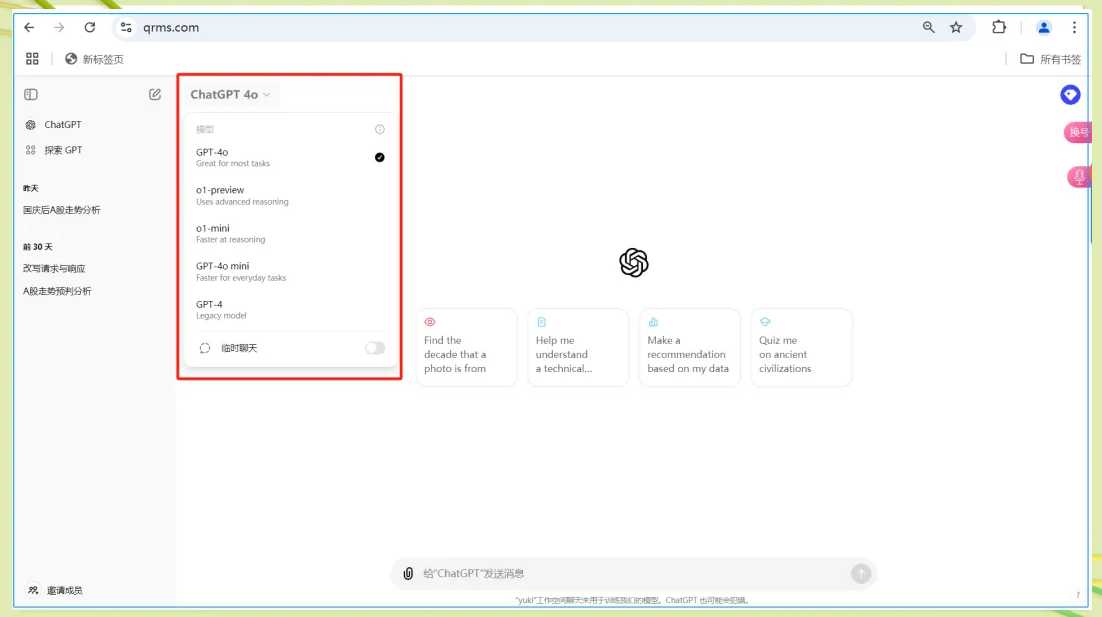Click the blue diamond icon at top right
Viewport: 1102px width, 617px height.
pyautogui.click(x=1070, y=94)
